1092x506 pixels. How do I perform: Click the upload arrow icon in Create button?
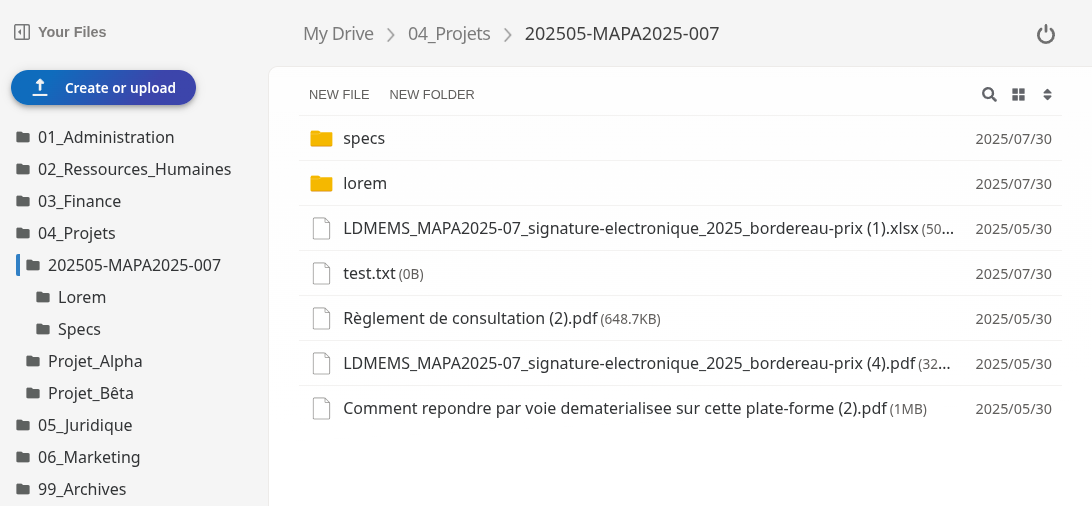(x=40, y=88)
